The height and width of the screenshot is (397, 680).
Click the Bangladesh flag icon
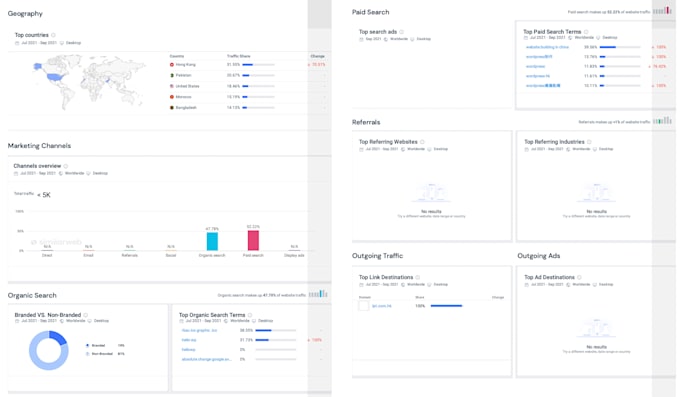tap(172, 108)
